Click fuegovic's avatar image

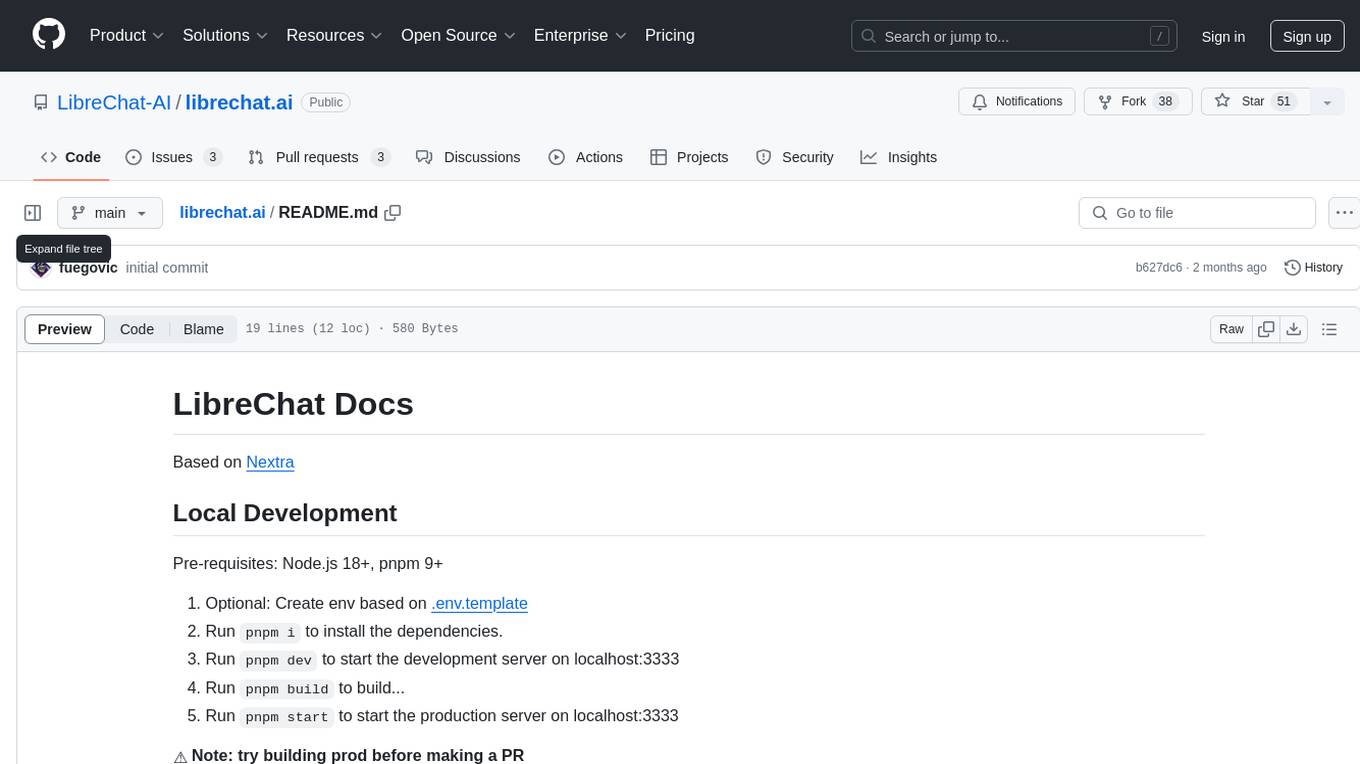(x=41, y=268)
